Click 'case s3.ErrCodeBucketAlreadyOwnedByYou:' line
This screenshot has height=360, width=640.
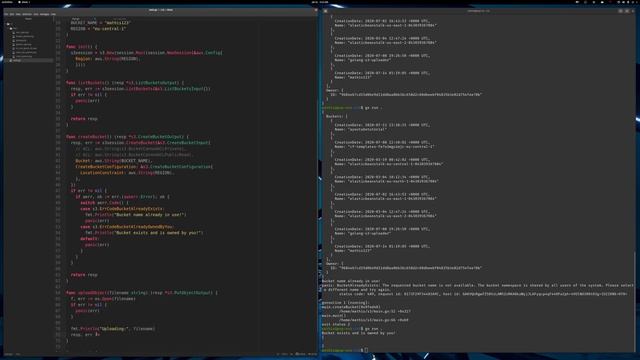(x=127, y=227)
